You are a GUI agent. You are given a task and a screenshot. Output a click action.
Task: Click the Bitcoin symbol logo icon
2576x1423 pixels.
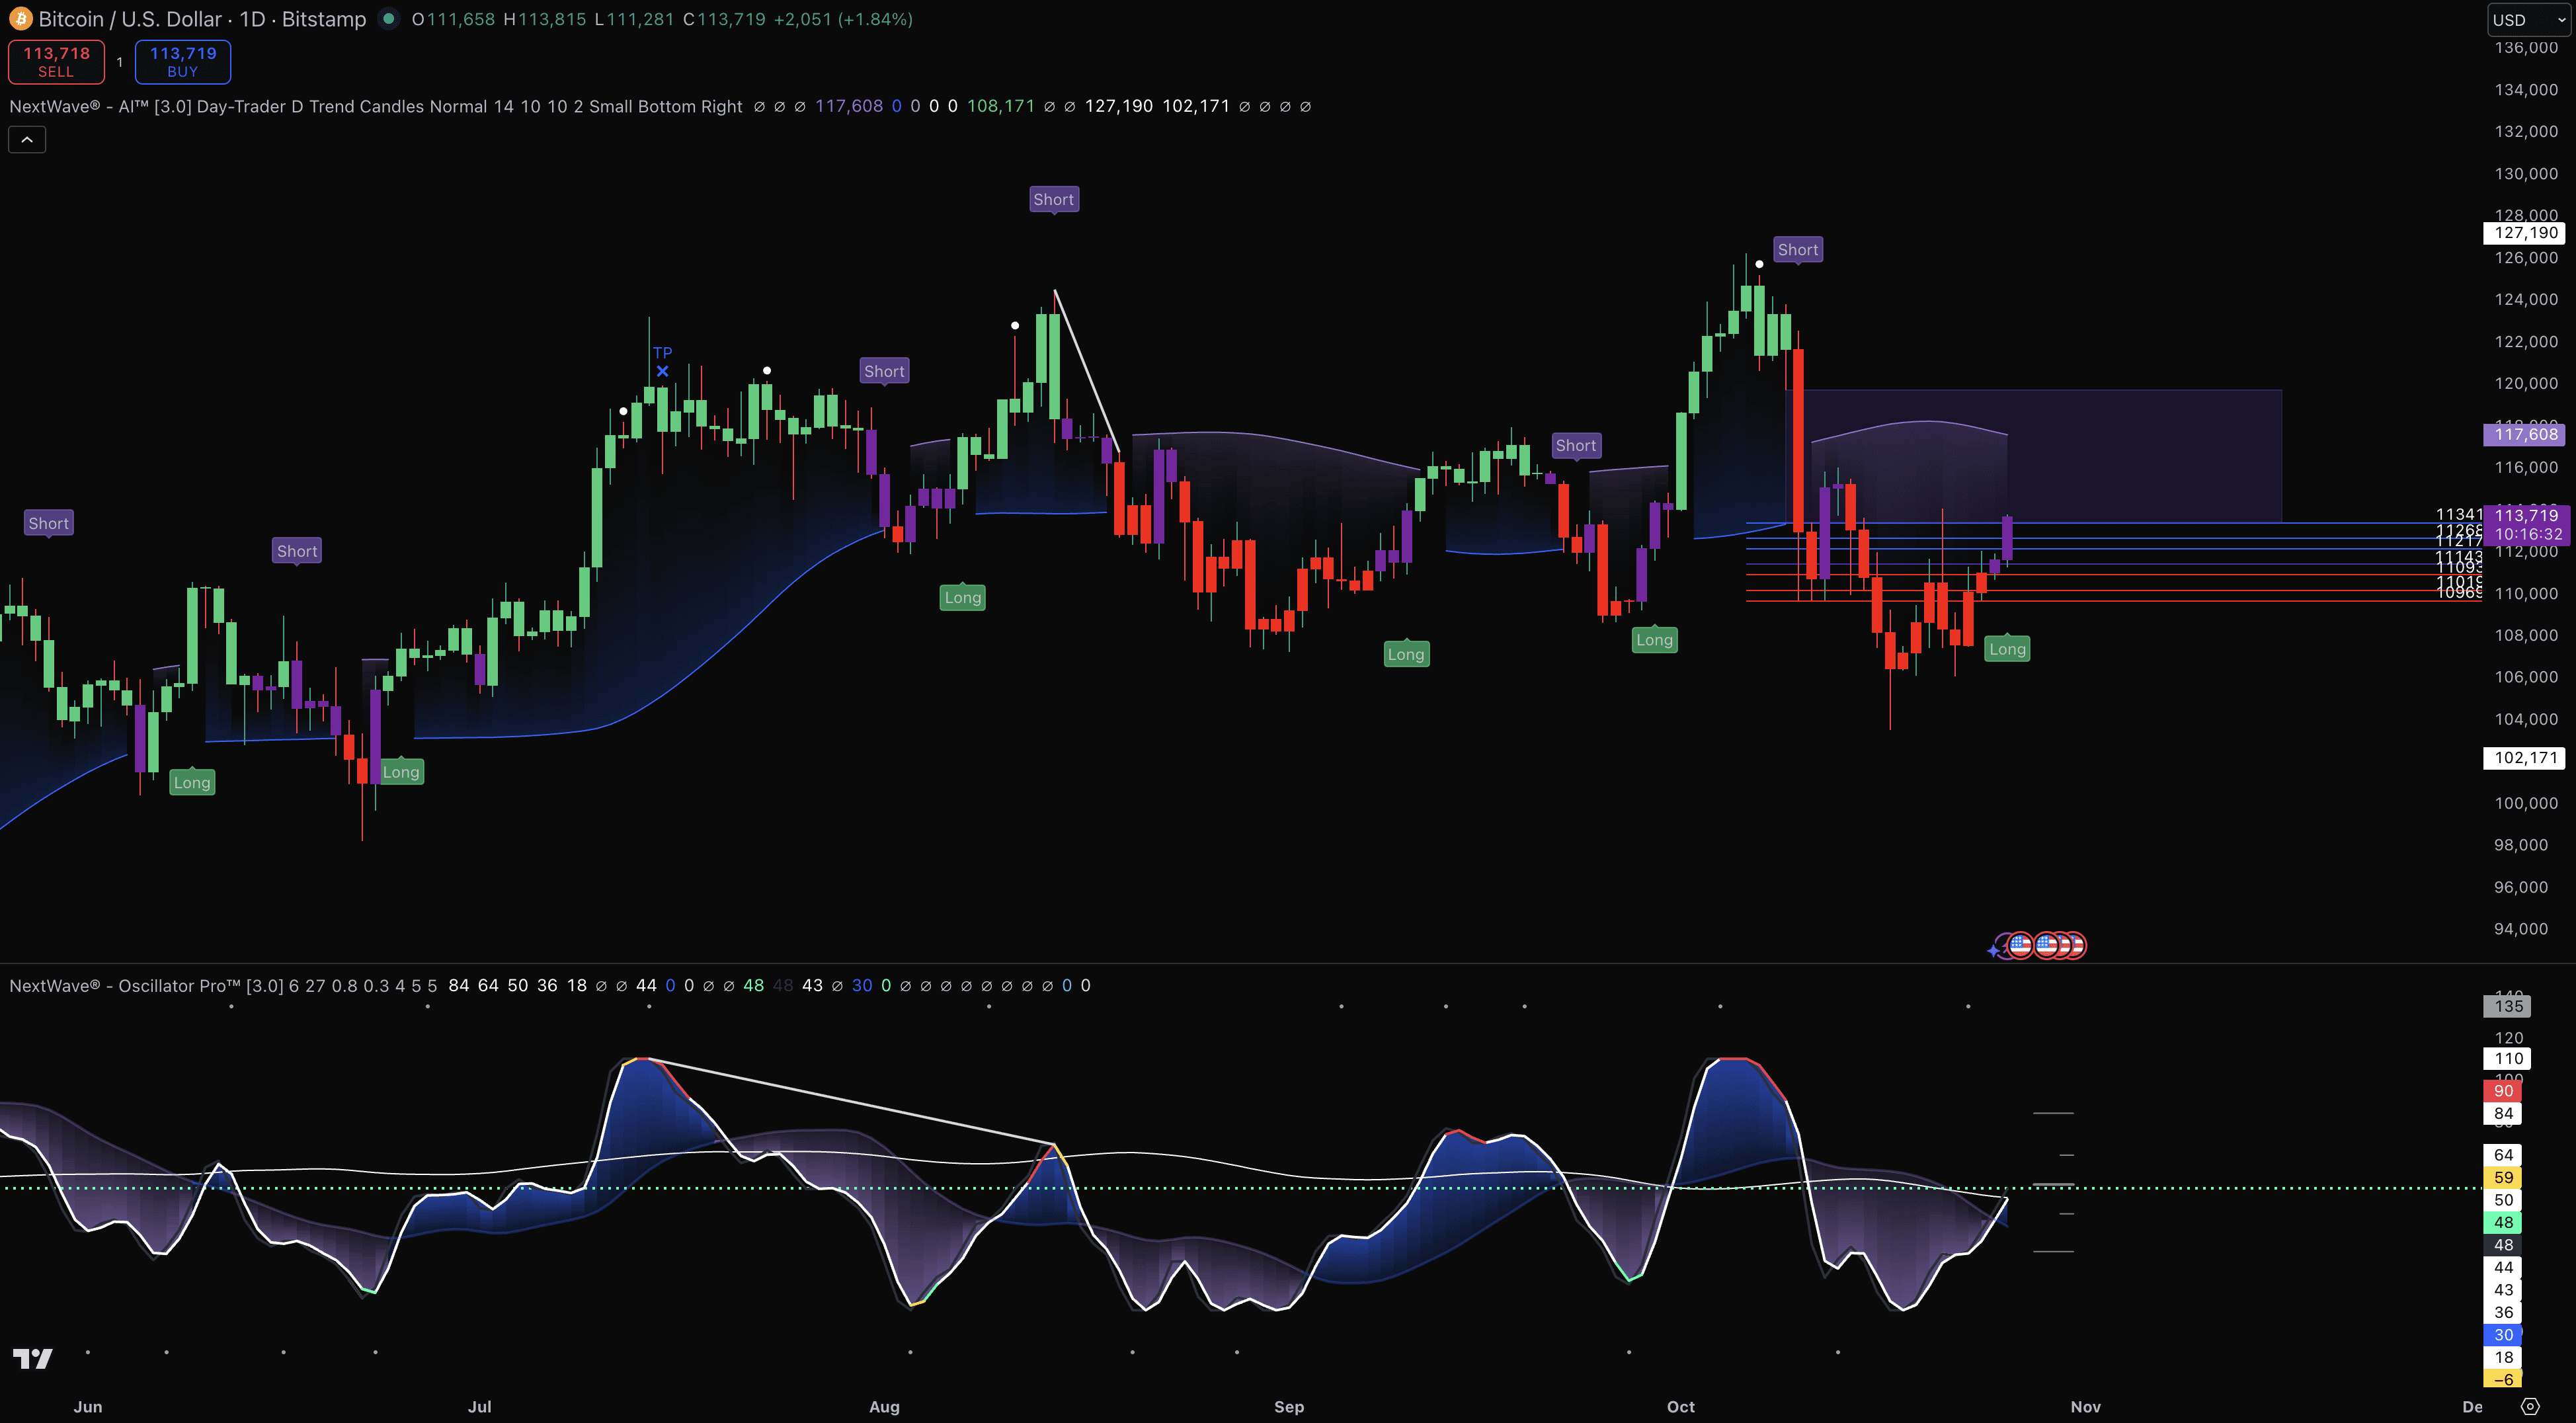[20, 19]
